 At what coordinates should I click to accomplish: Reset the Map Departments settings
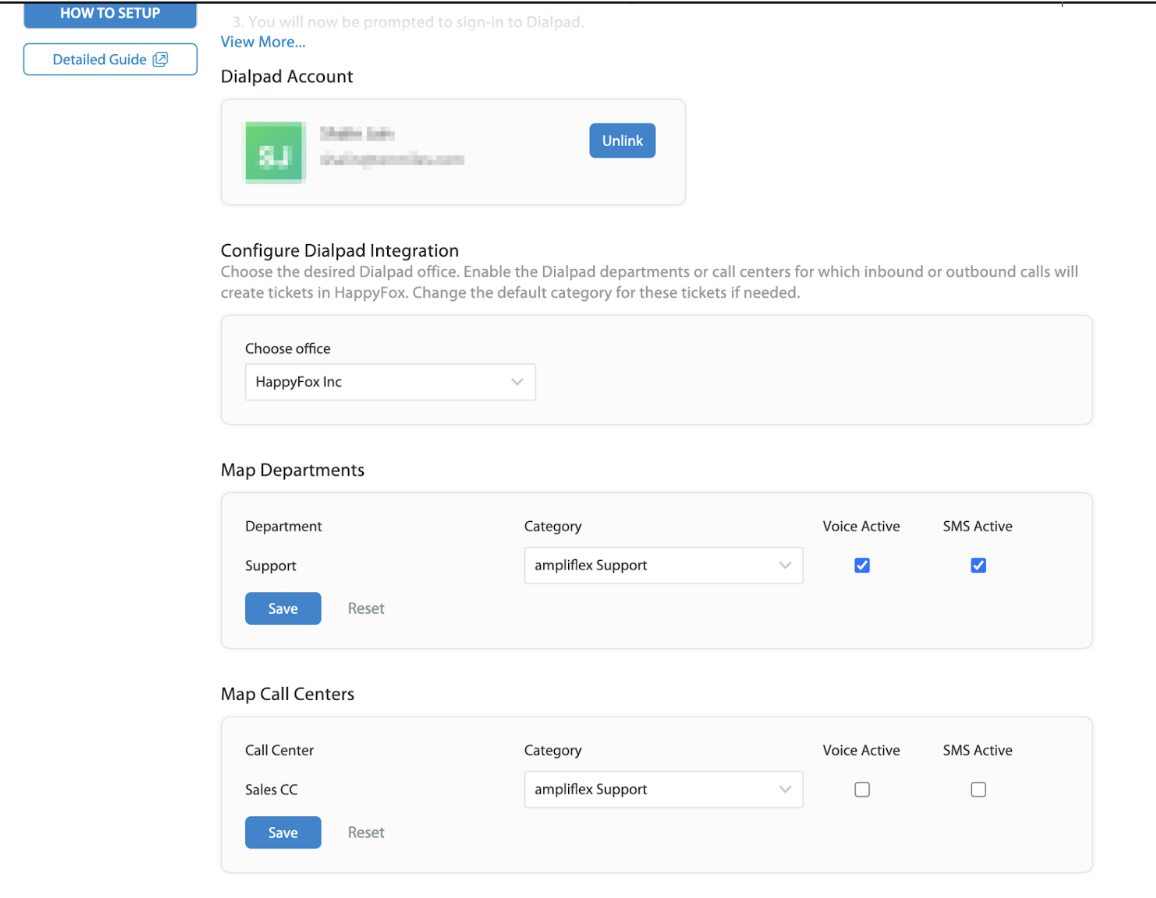click(366, 608)
